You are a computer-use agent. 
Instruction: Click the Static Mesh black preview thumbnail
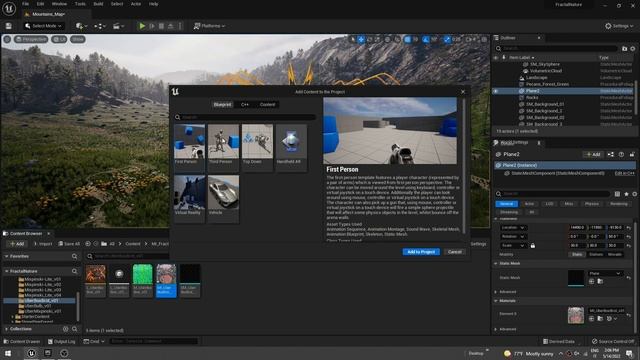tap(576, 278)
